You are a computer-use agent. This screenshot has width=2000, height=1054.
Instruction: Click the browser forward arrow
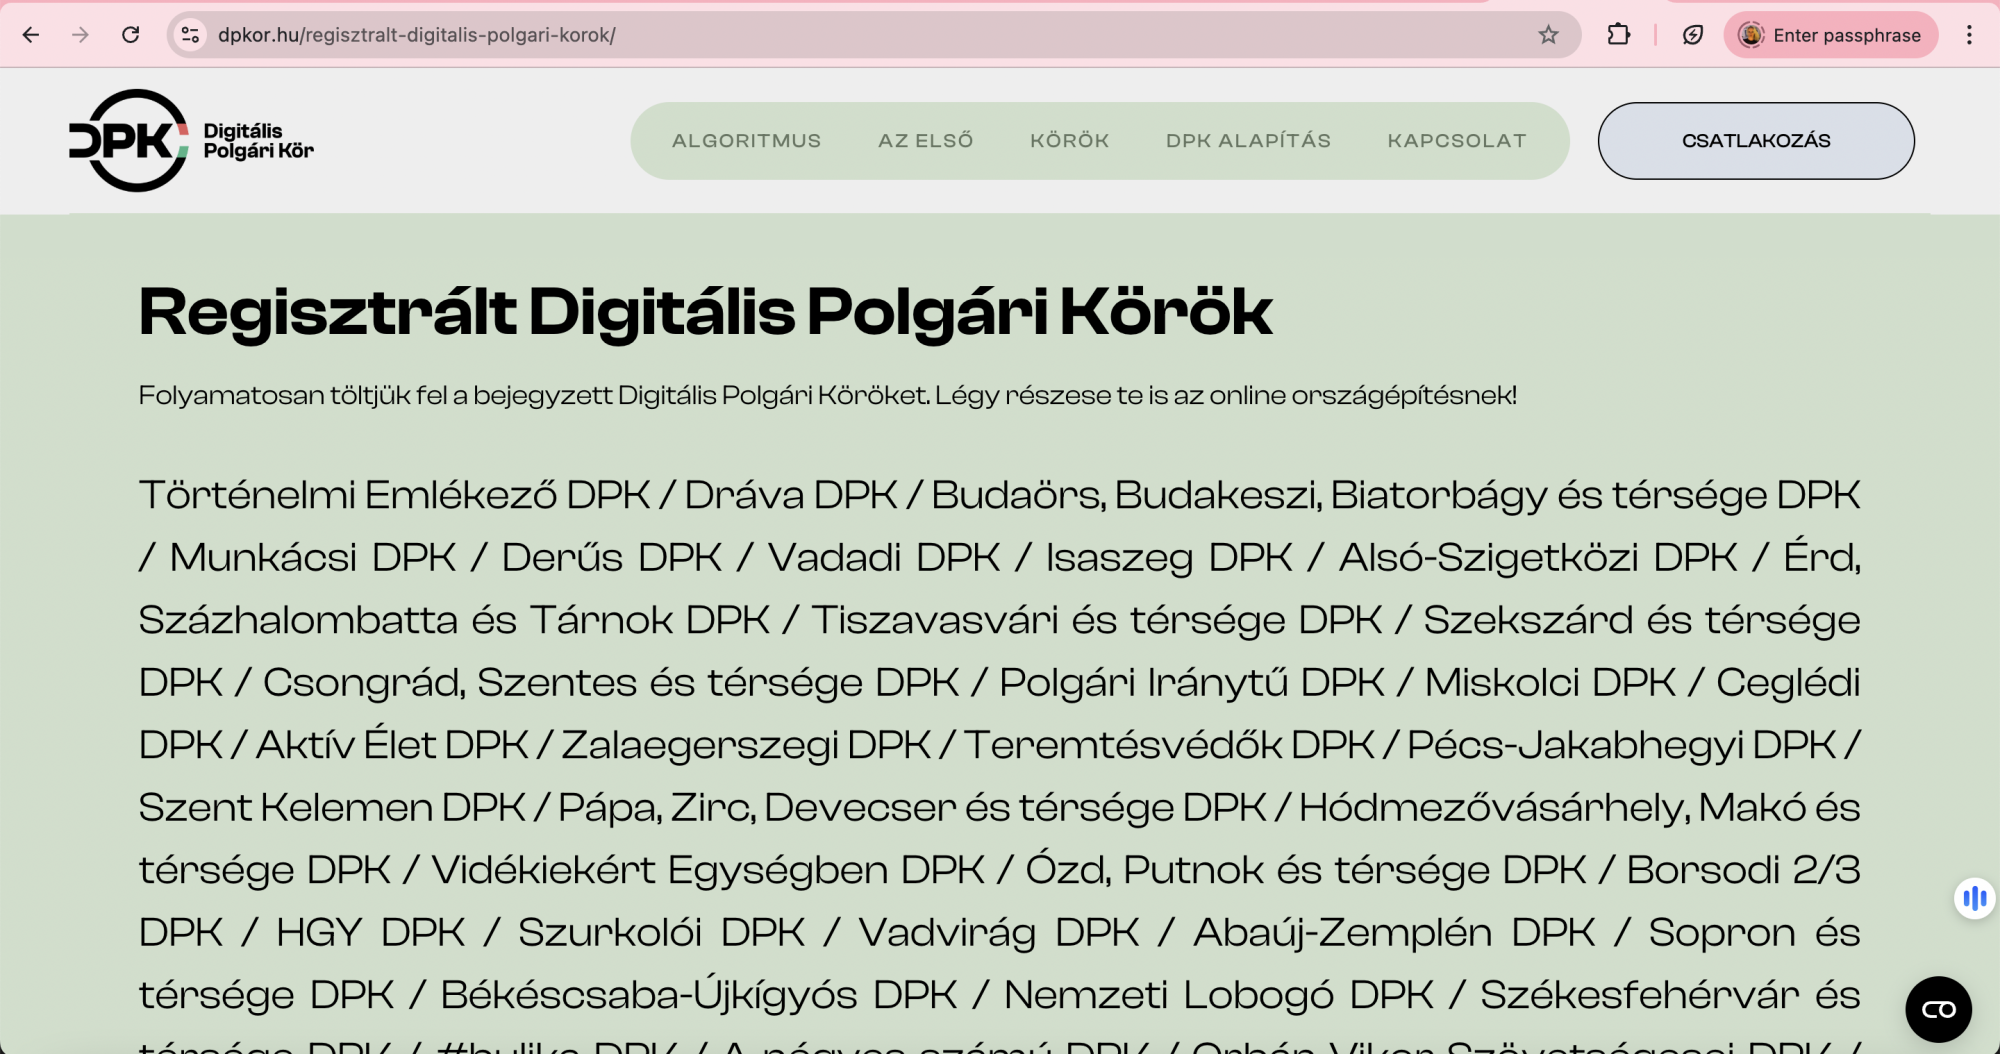[80, 35]
